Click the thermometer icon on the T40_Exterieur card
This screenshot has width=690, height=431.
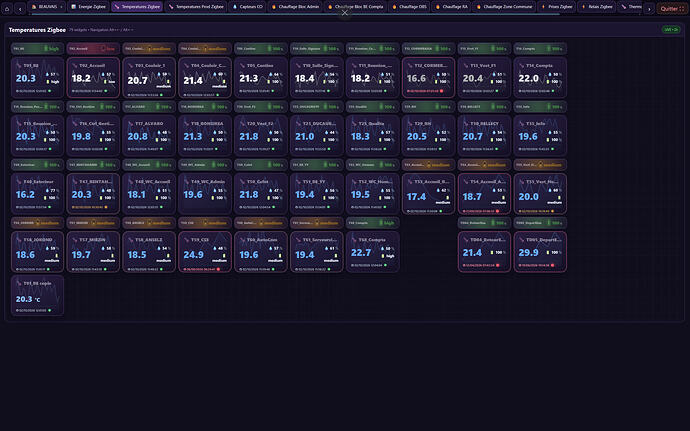[x=18, y=182]
